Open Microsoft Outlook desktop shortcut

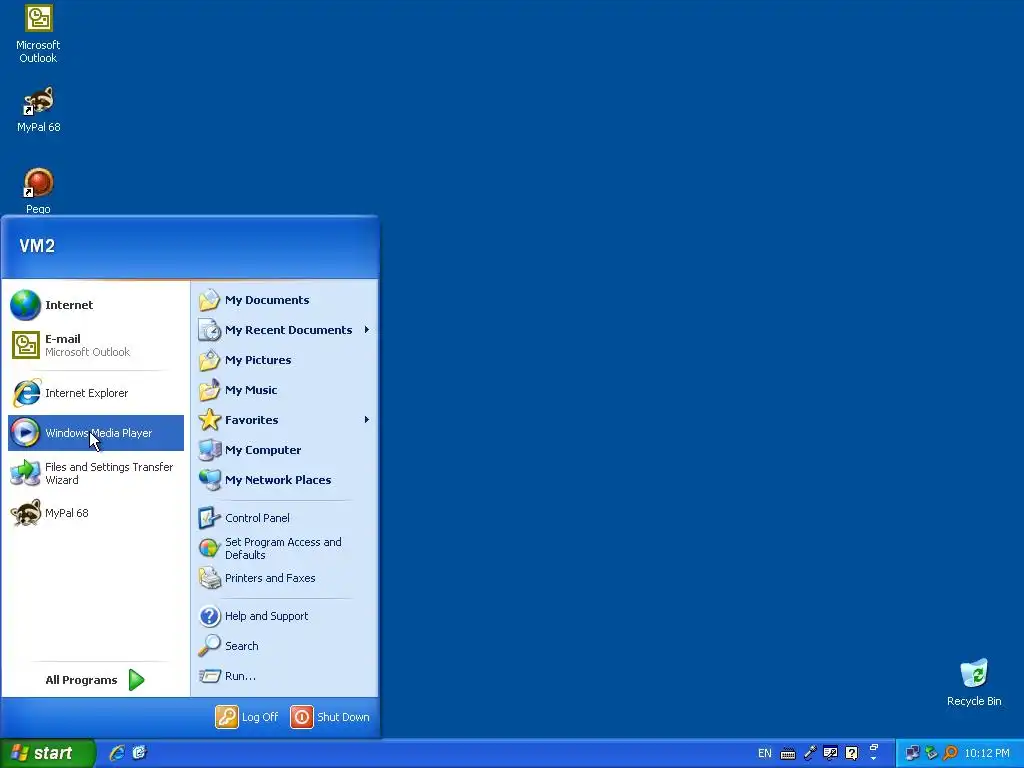pyautogui.click(x=38, y=33)
